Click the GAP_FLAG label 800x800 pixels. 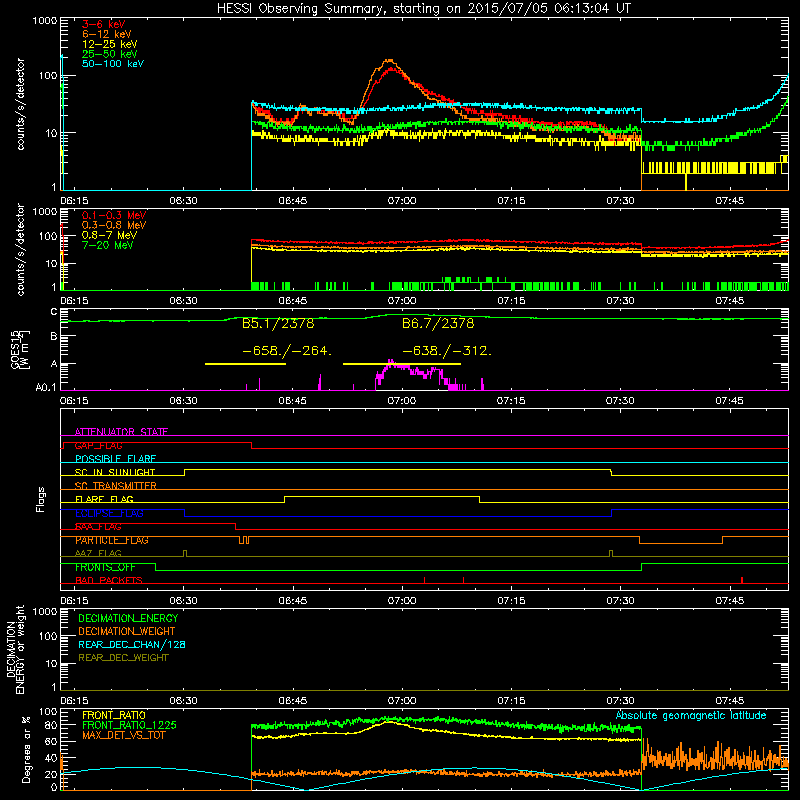point(98,445)
